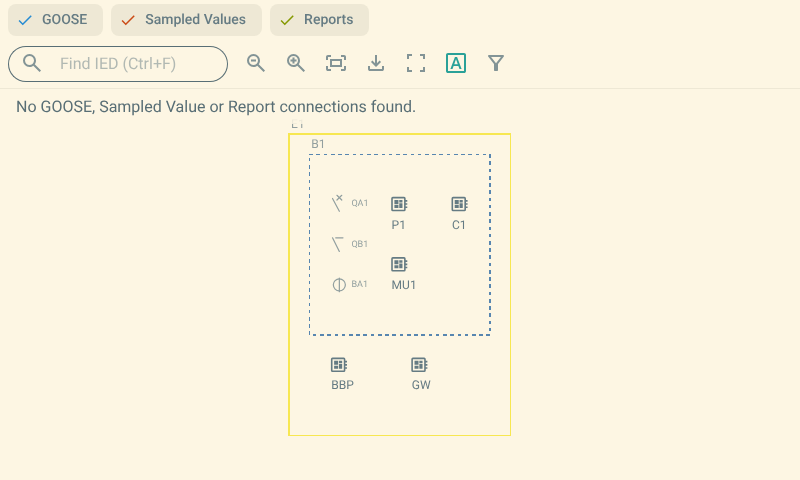
Task: Click the zoom to fit icon
Action: tap(336, 63)
